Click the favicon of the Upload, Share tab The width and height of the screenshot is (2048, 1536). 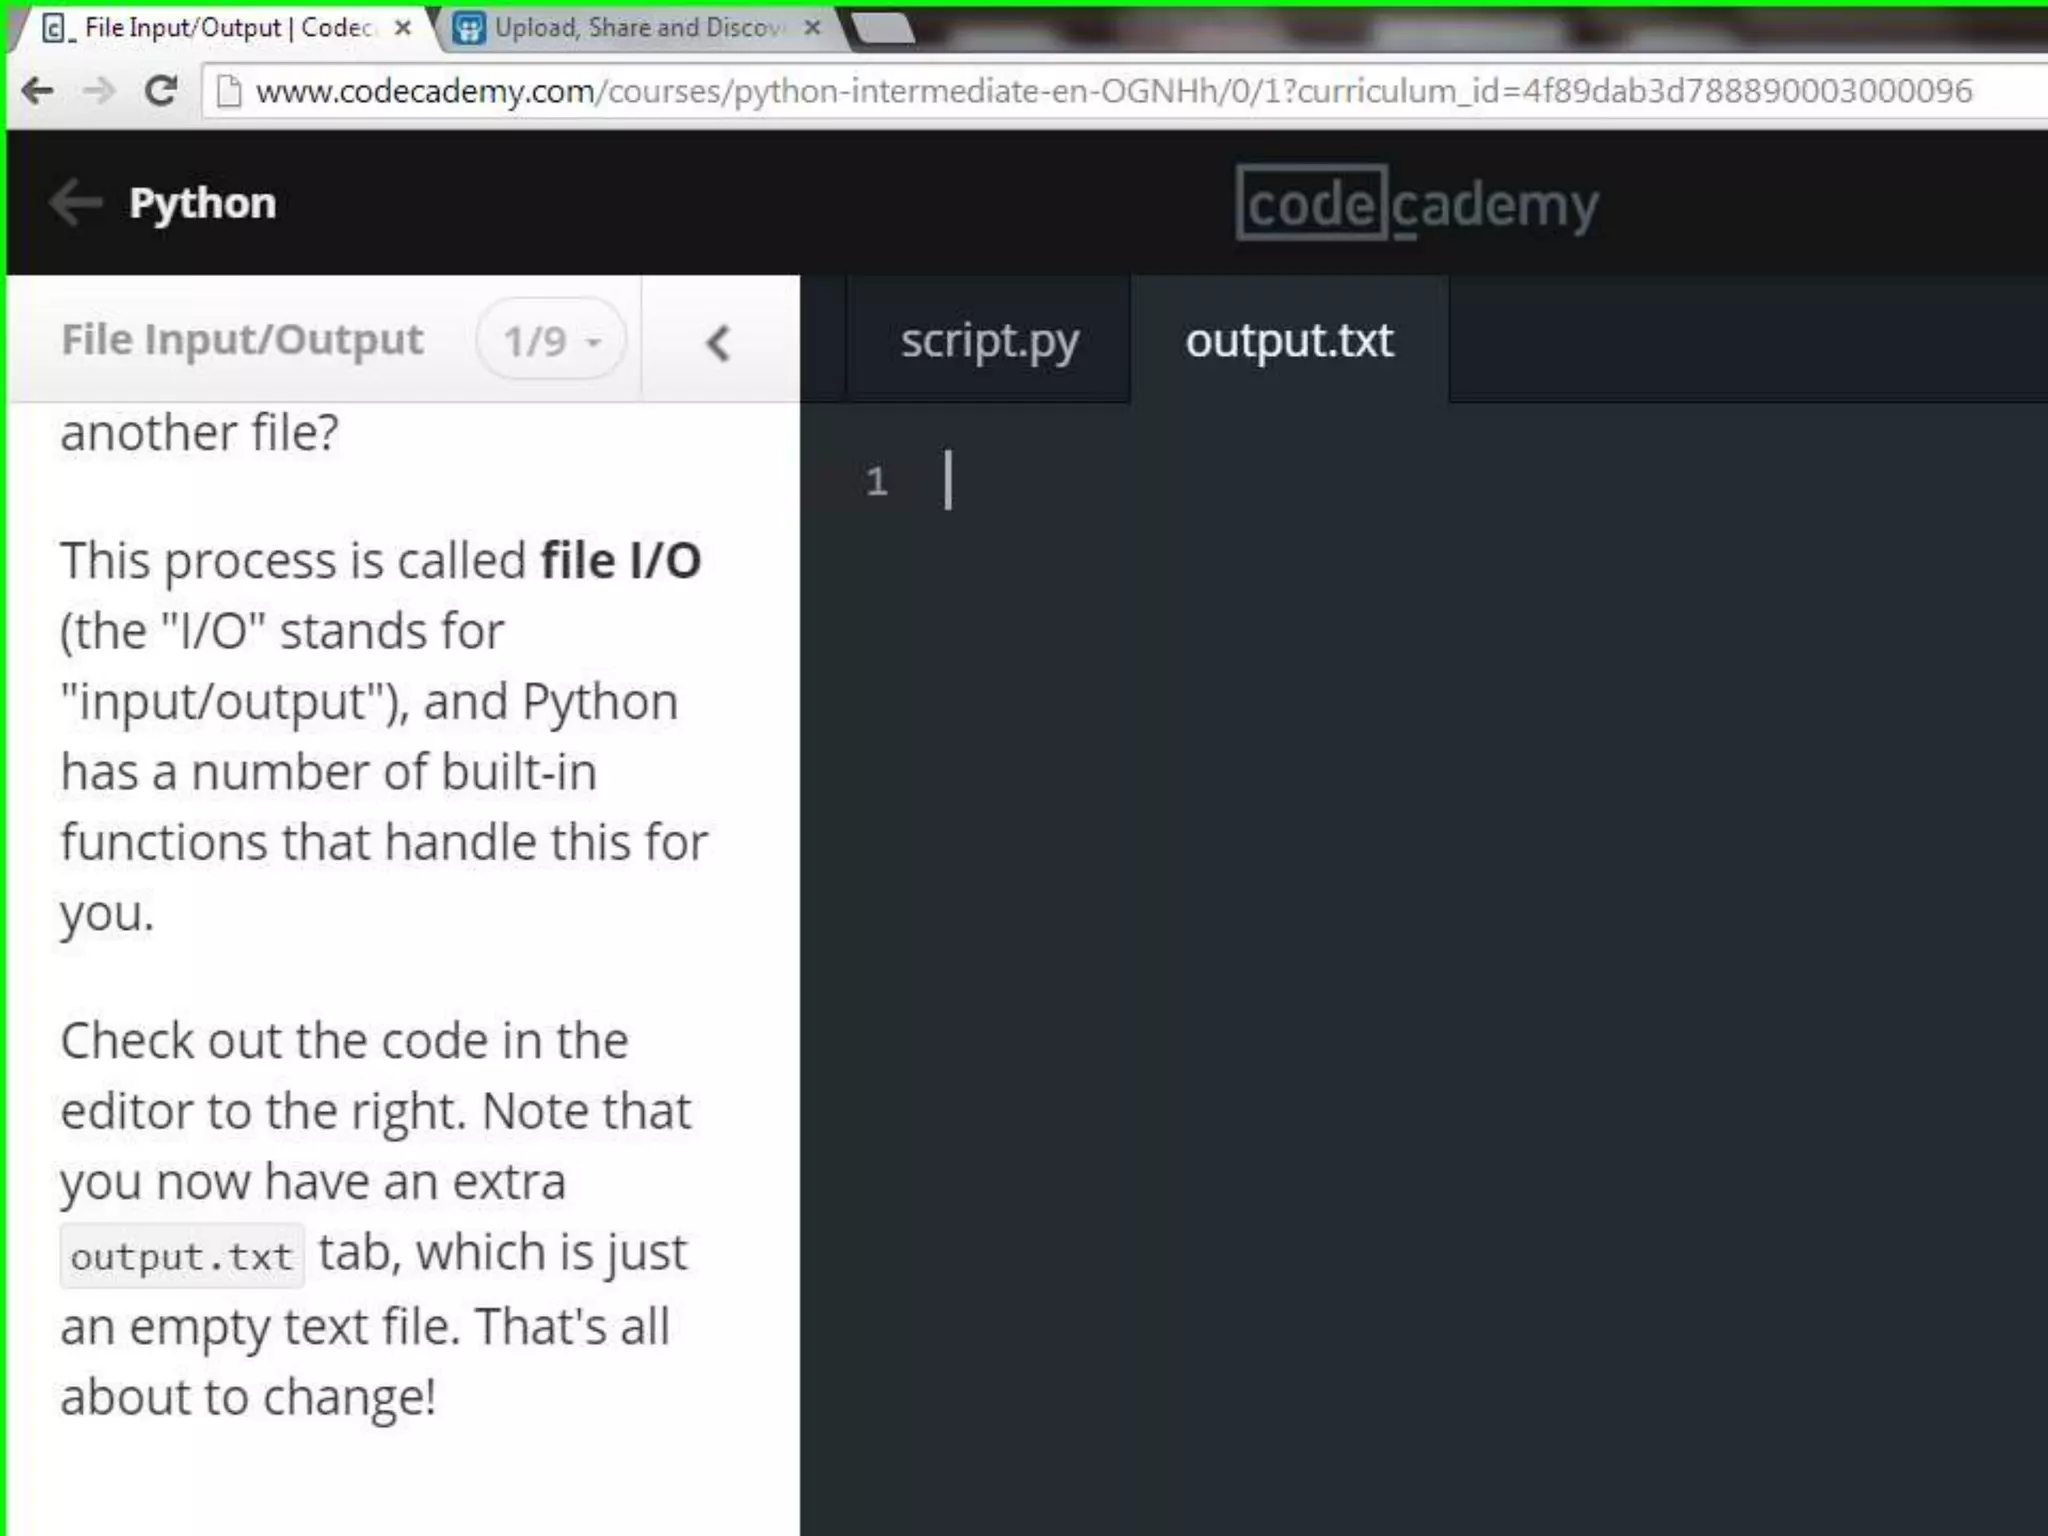coord(469,28)
